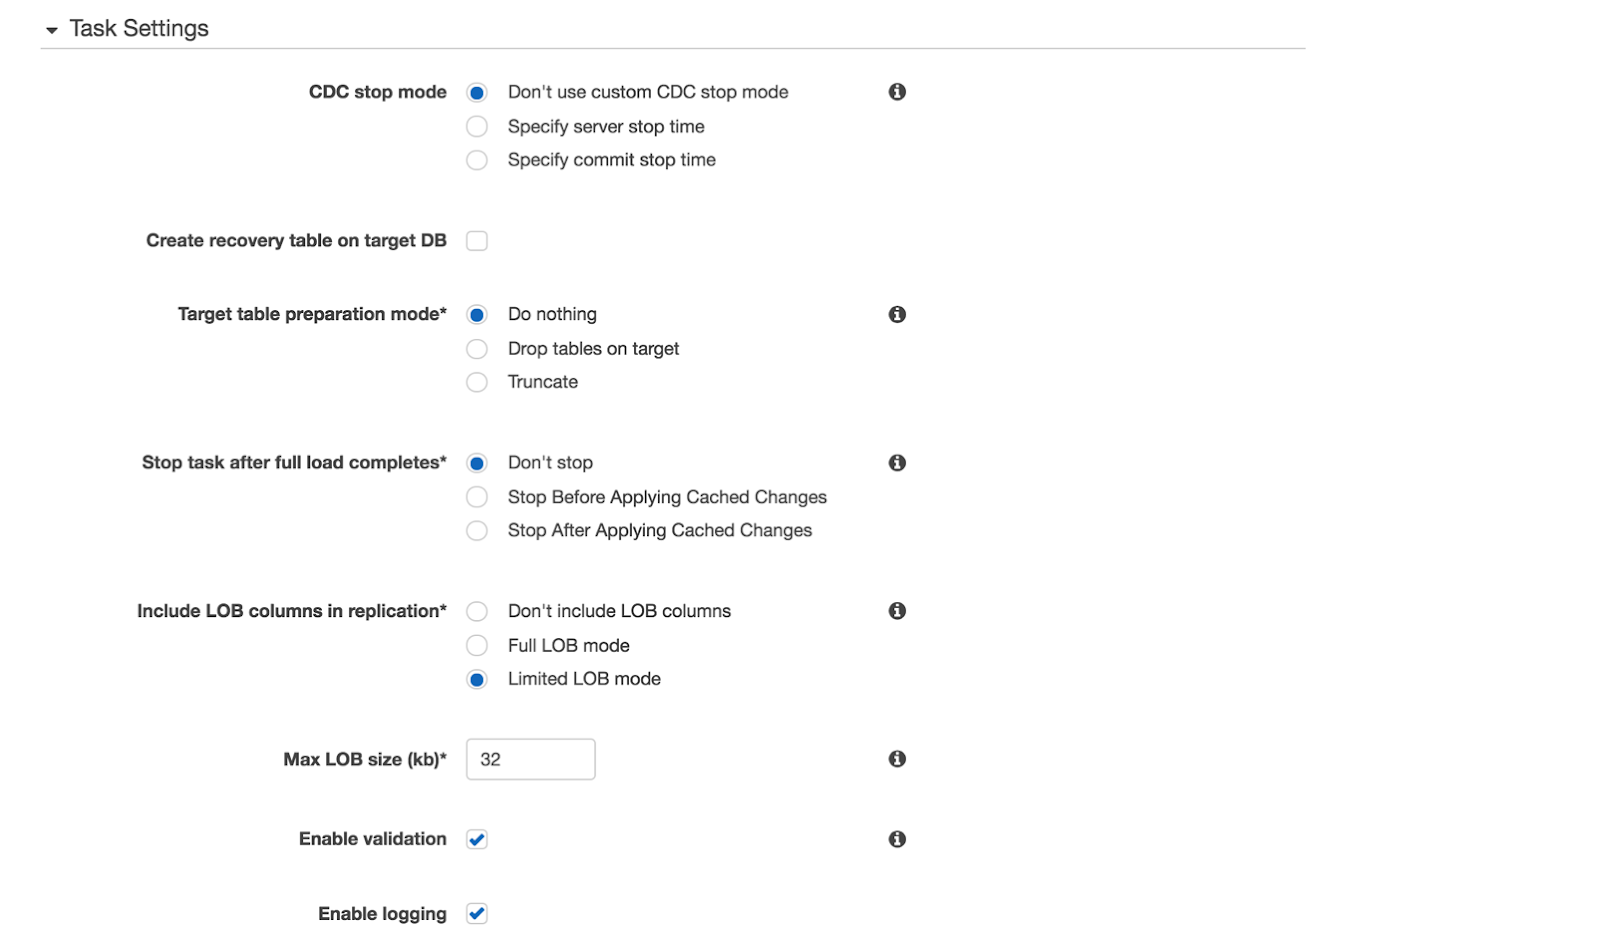Image resolution: width=1600 pixels, height=936 pixels.
Task: Show info for Include LOB columns in replication
Action: coord(897,611)
